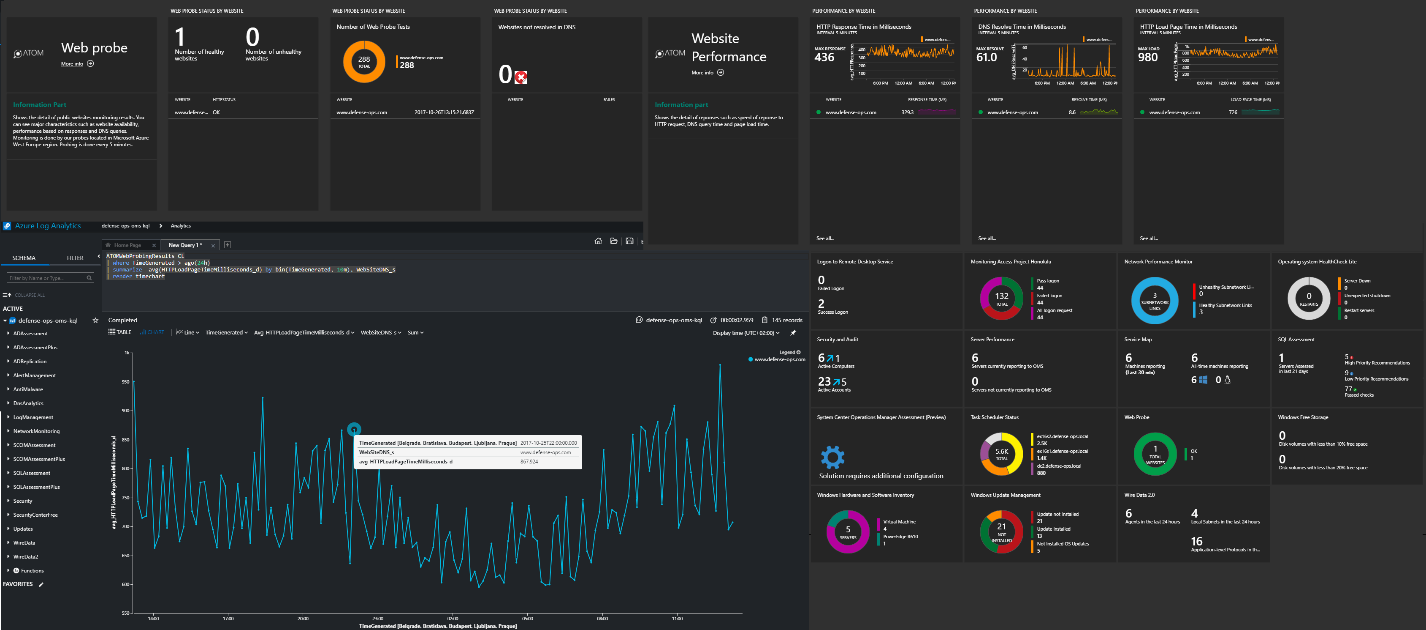The height and width of the screenshot is (630, 1426).
Task: Open the Home icon in the query toolbar
Action: click(598, 241)
